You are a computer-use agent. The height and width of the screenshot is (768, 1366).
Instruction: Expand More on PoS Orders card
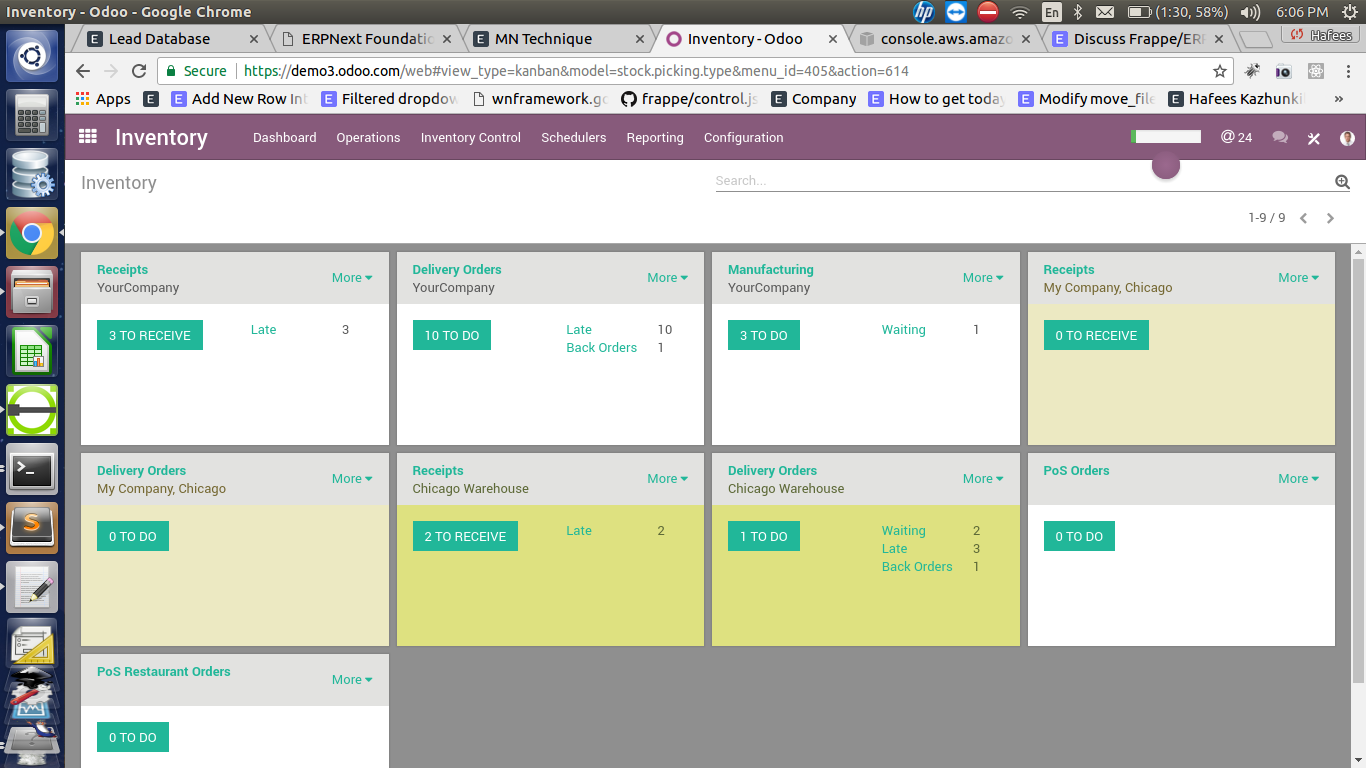tap(1298, 479)
